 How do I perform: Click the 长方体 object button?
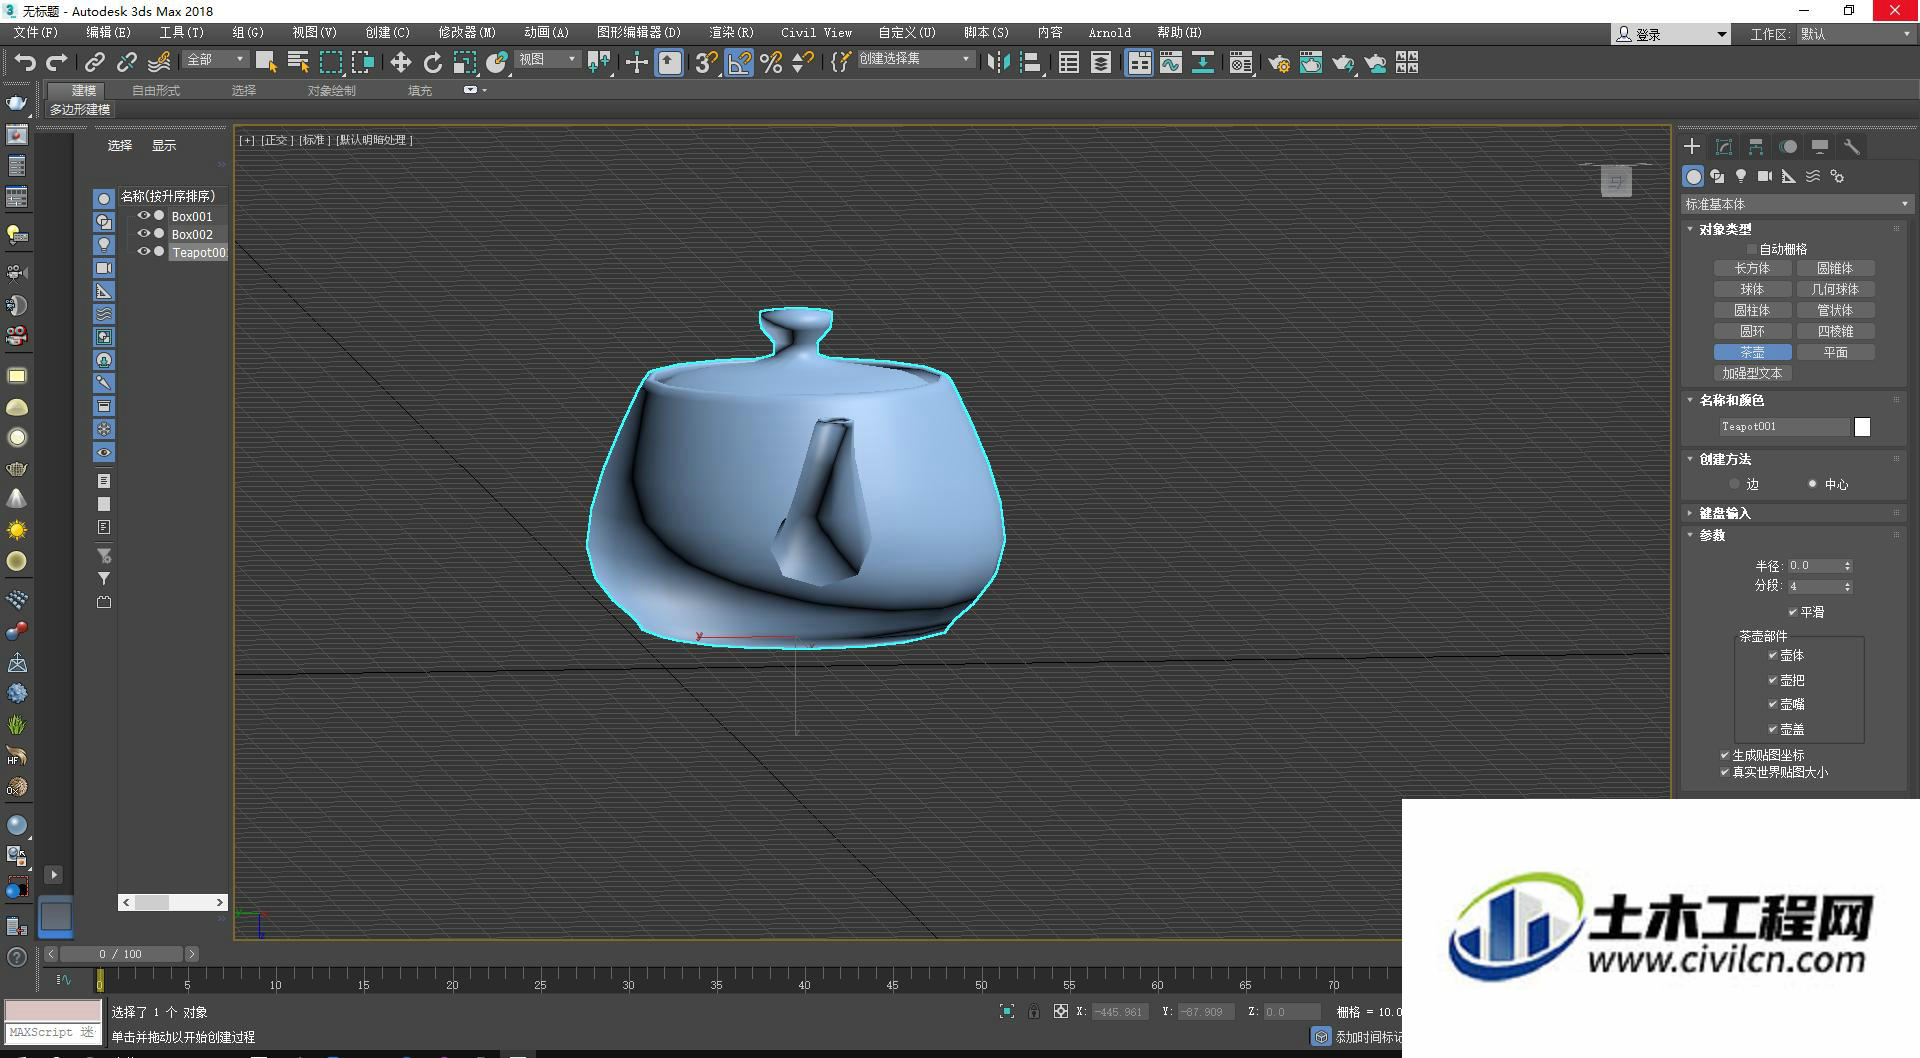[x=1752, y=268]
